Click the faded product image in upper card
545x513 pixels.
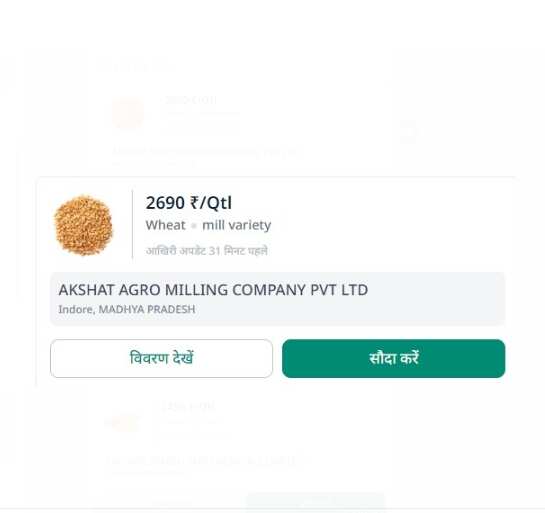(x=128, y=113)
